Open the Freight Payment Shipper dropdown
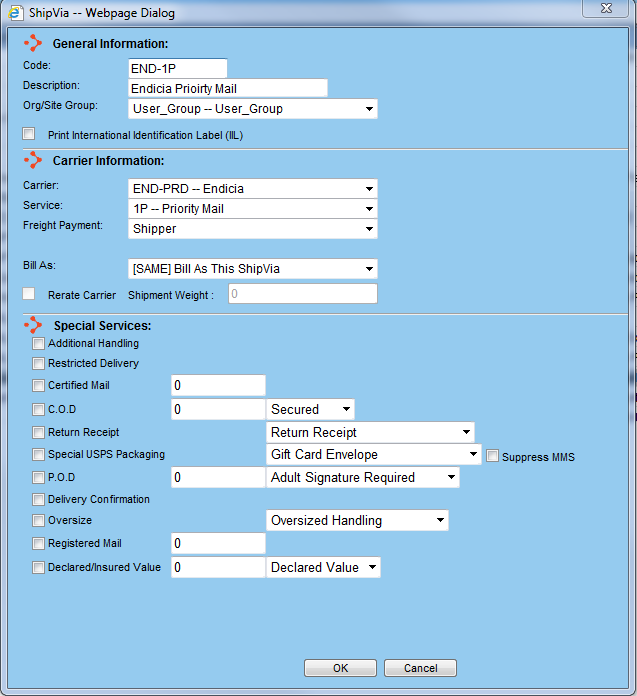 point(253,229)
